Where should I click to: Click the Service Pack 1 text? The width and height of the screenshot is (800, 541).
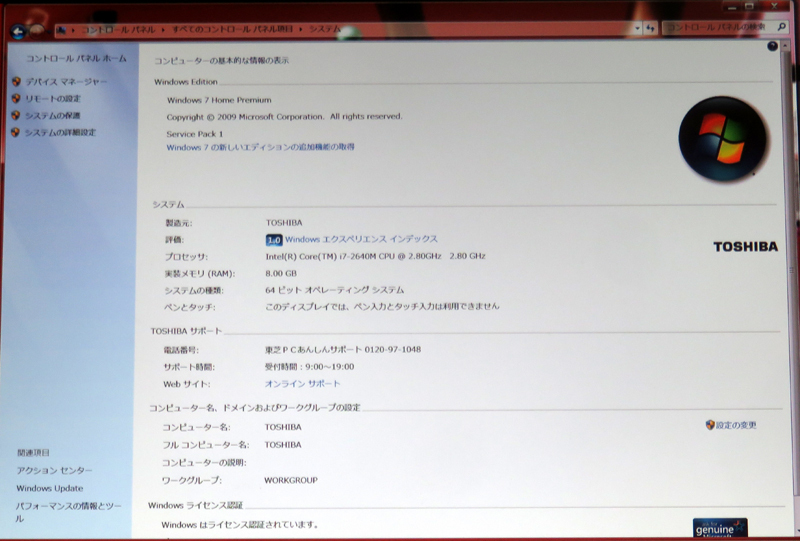point(194,134)
